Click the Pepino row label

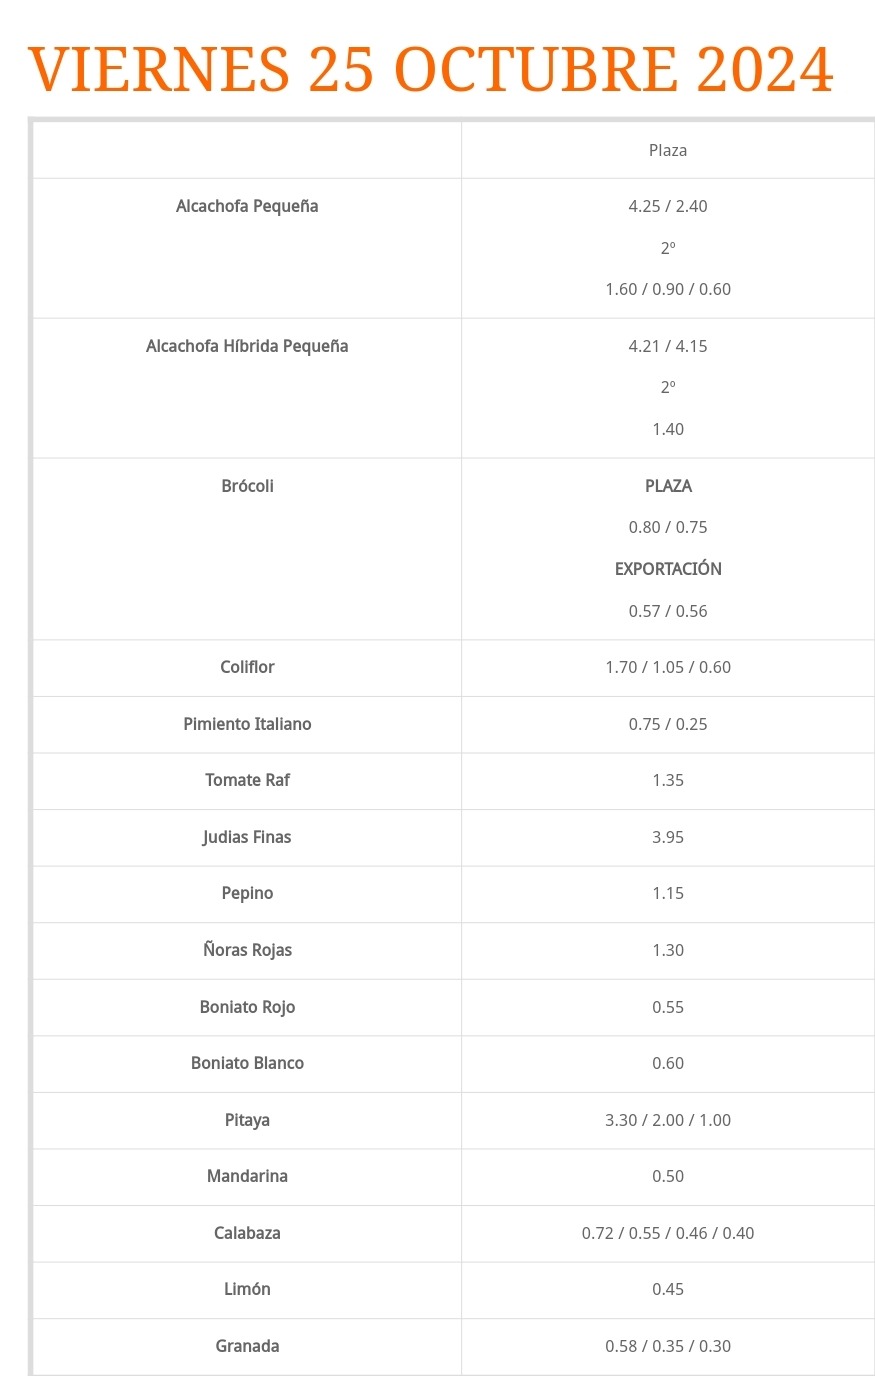[247, 893]
